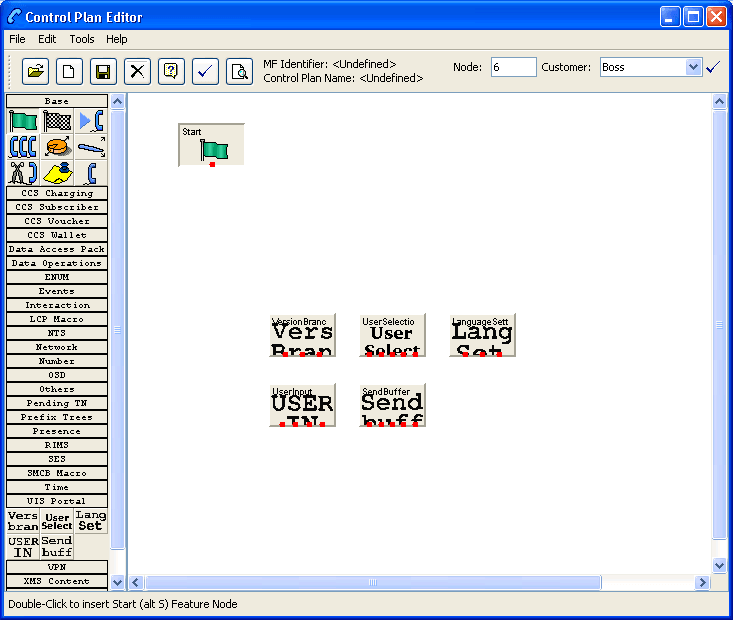Image resolution: width=733 pixels, height=620 pixels.
Task: Open the Tools menu
Action: 82,39
